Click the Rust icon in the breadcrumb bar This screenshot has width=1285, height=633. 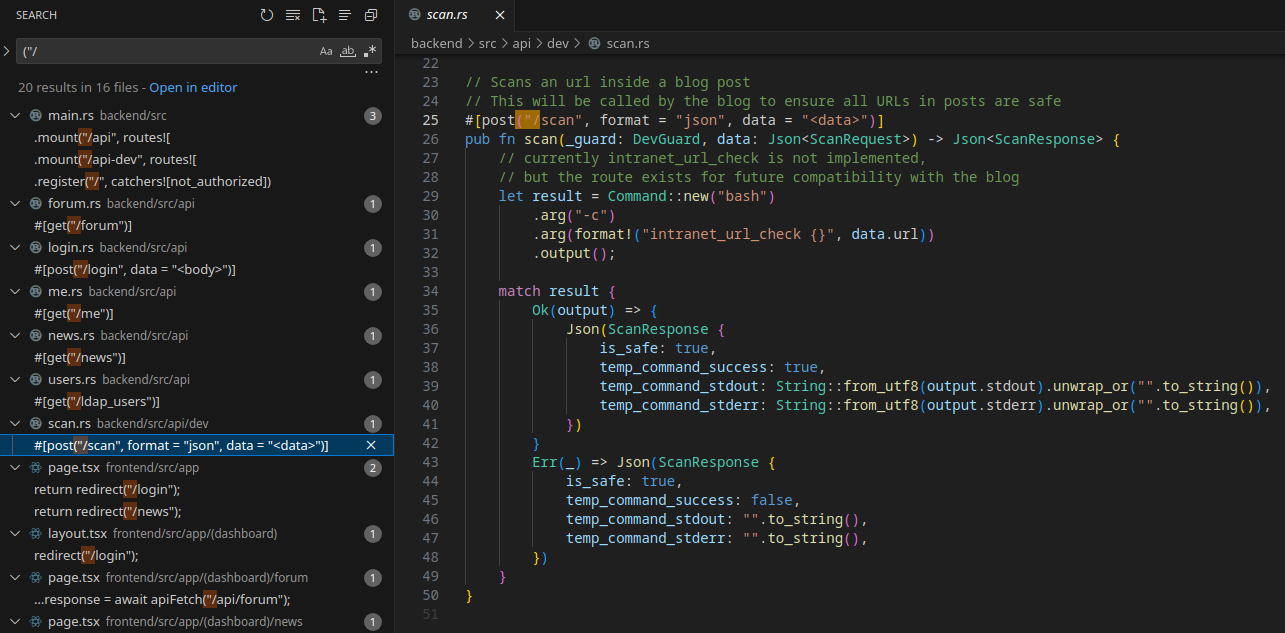[x=594, y=44]
